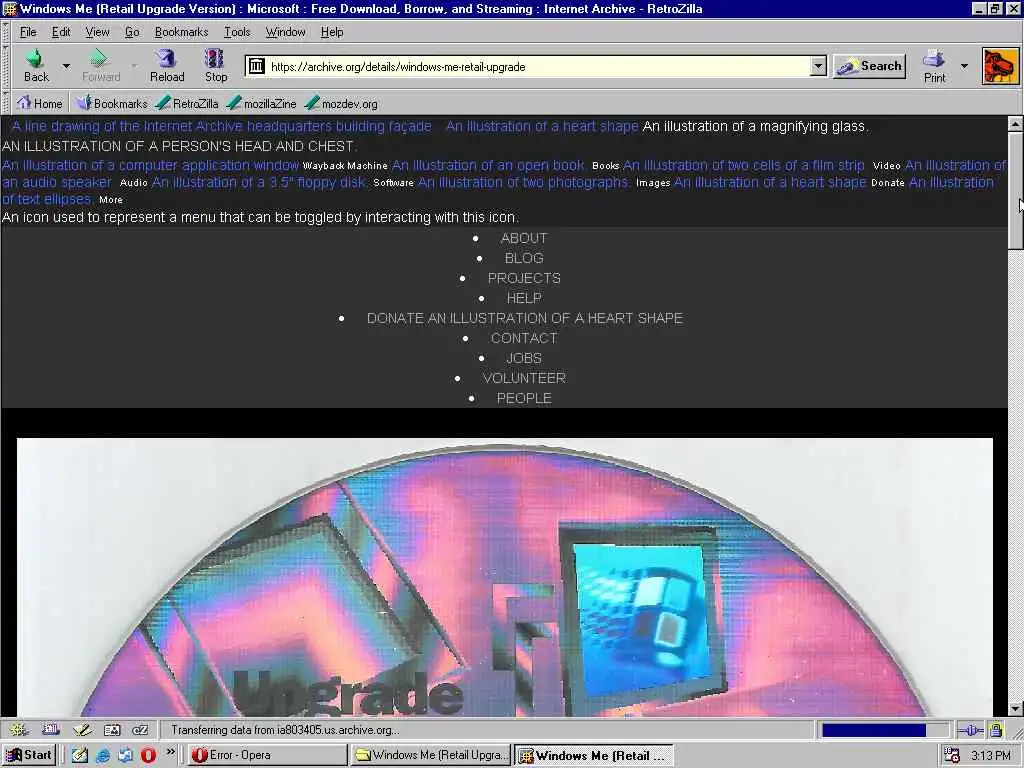This screenshot has width=1024, height=768.
Task: Click the PEOPLE list link
Action: 524,398
